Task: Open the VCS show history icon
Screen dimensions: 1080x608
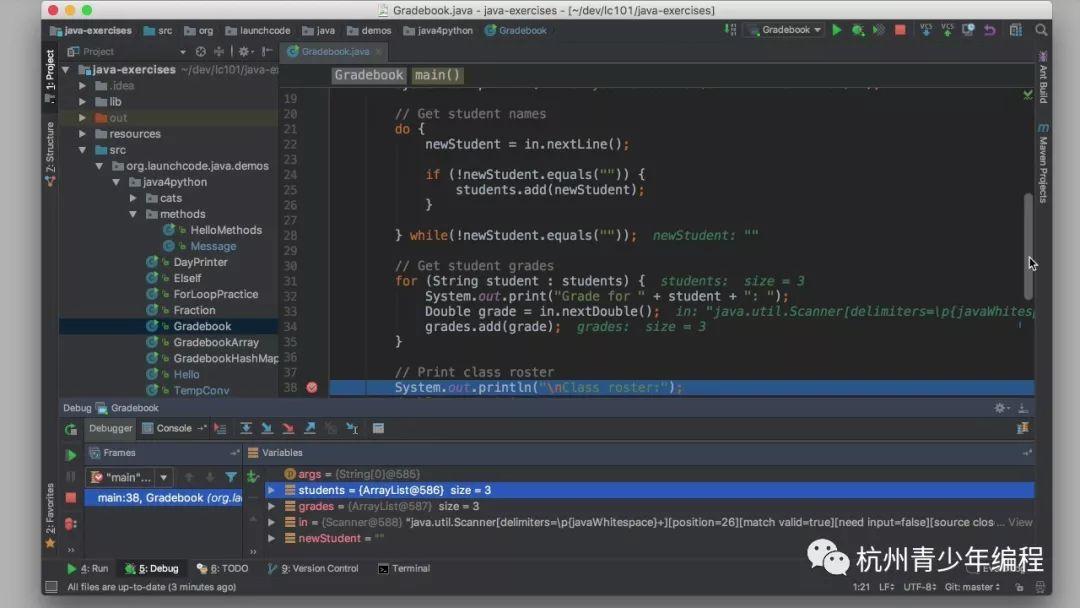Action: click(x=968, y=30)
